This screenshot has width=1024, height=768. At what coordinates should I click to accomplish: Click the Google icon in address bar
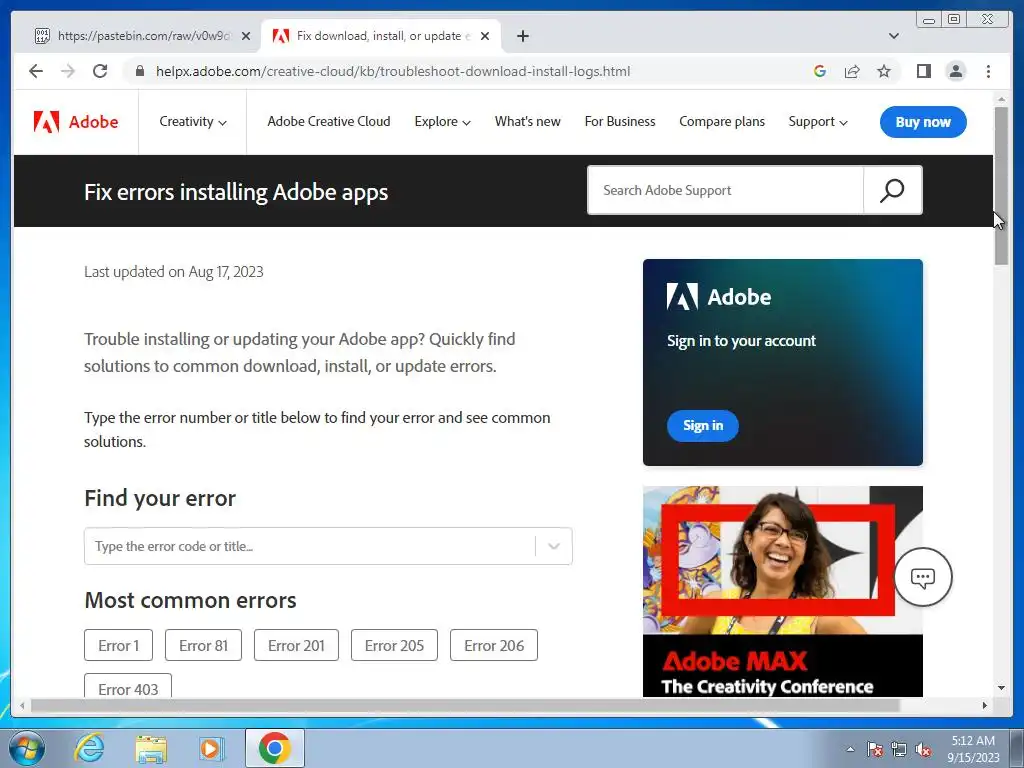pyautogui.click(x=820, y=71)
